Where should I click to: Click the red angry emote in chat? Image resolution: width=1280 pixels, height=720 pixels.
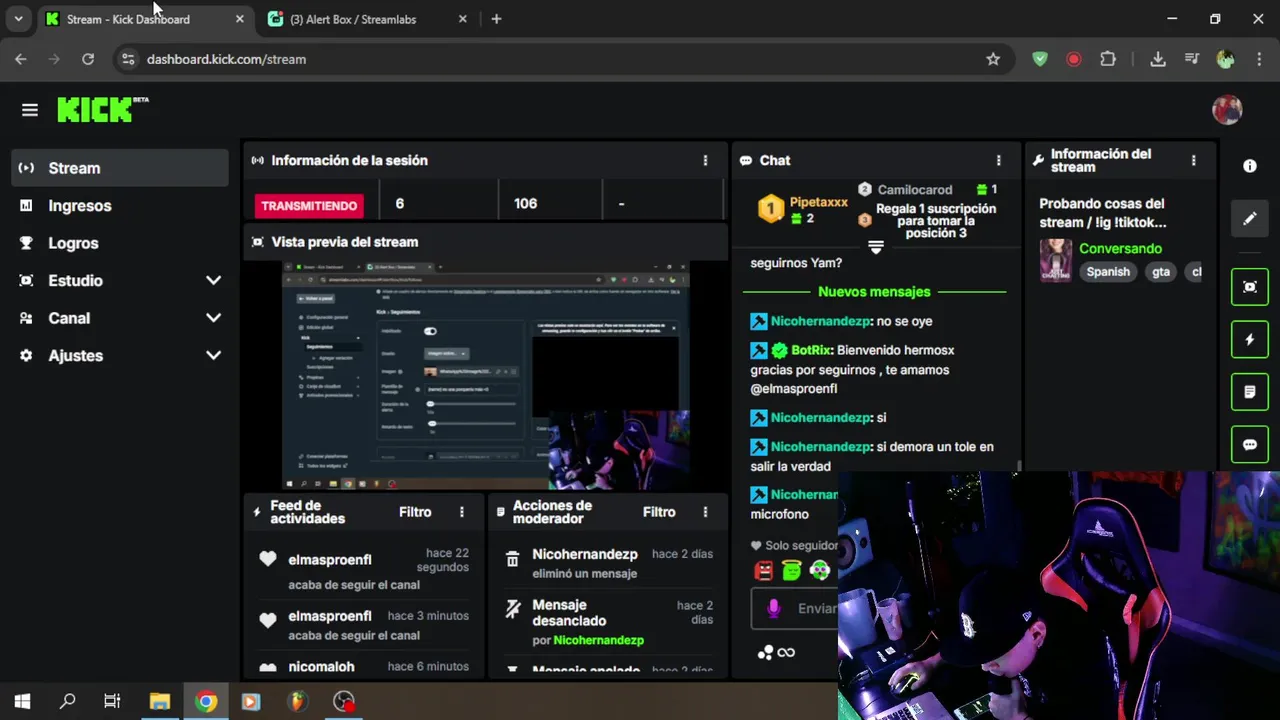pos(764,571)
